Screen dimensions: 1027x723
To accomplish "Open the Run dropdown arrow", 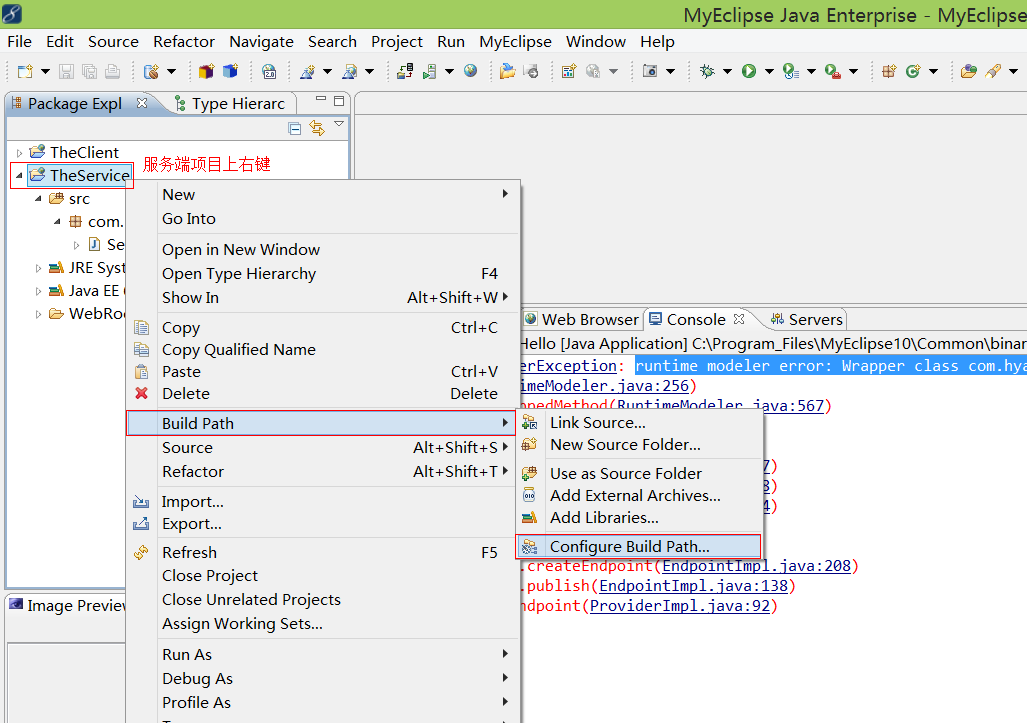I will tap(770, 71).
